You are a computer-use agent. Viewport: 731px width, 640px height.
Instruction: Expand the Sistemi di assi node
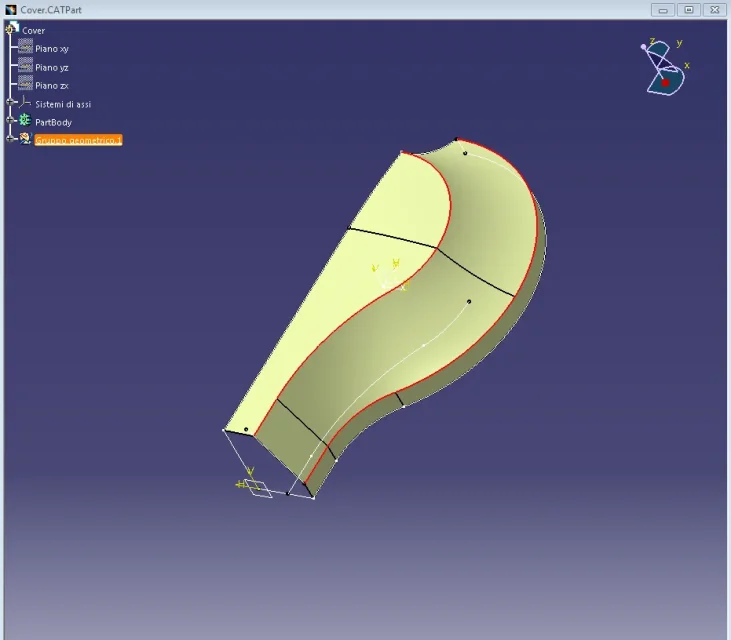(10, 102)
